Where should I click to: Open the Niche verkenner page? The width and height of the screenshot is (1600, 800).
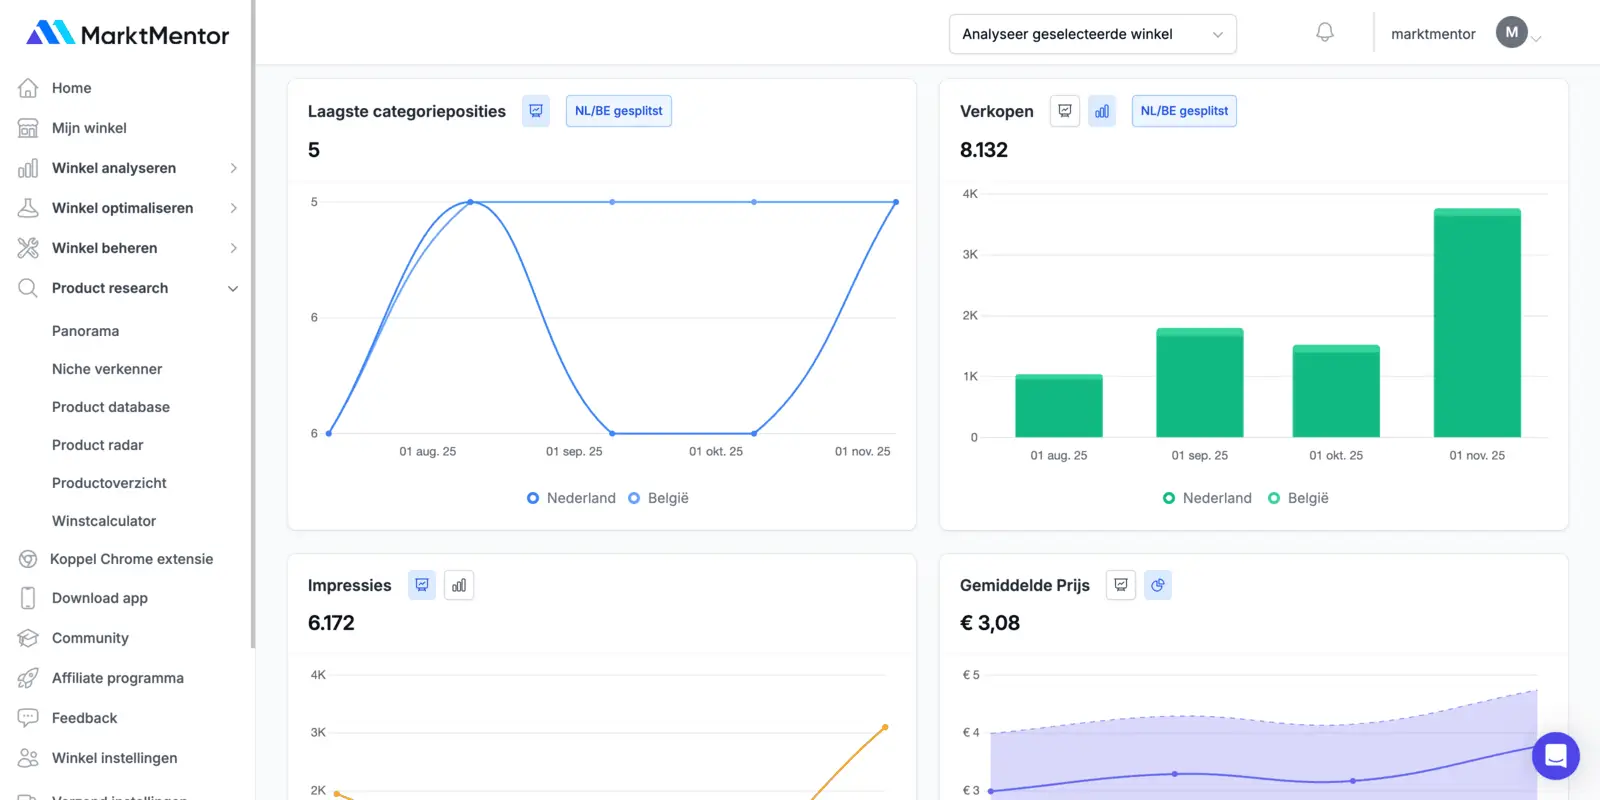click(x=107, y=369)
